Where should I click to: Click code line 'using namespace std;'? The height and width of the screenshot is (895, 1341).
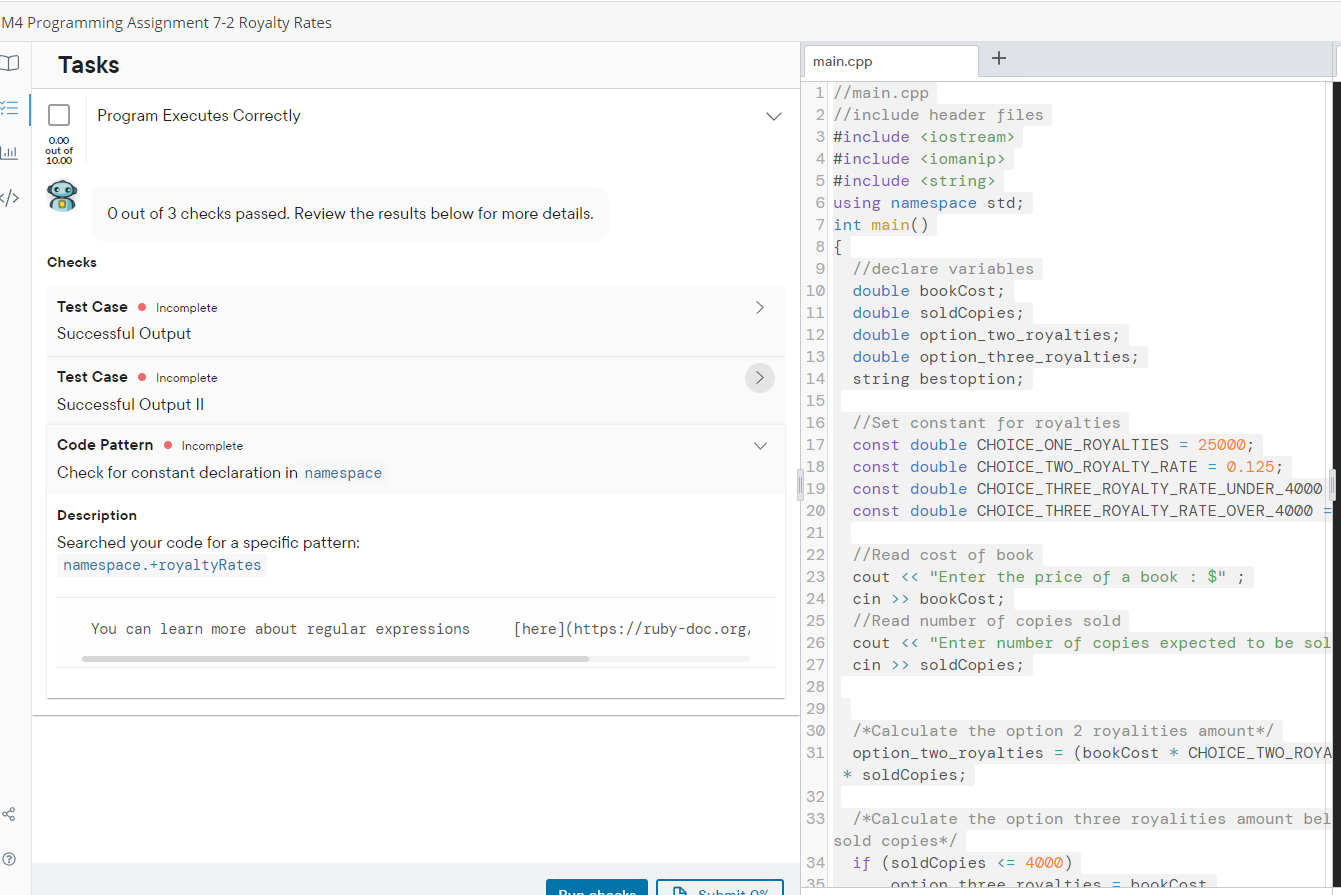pyautogui.click(x=928, y=203)
